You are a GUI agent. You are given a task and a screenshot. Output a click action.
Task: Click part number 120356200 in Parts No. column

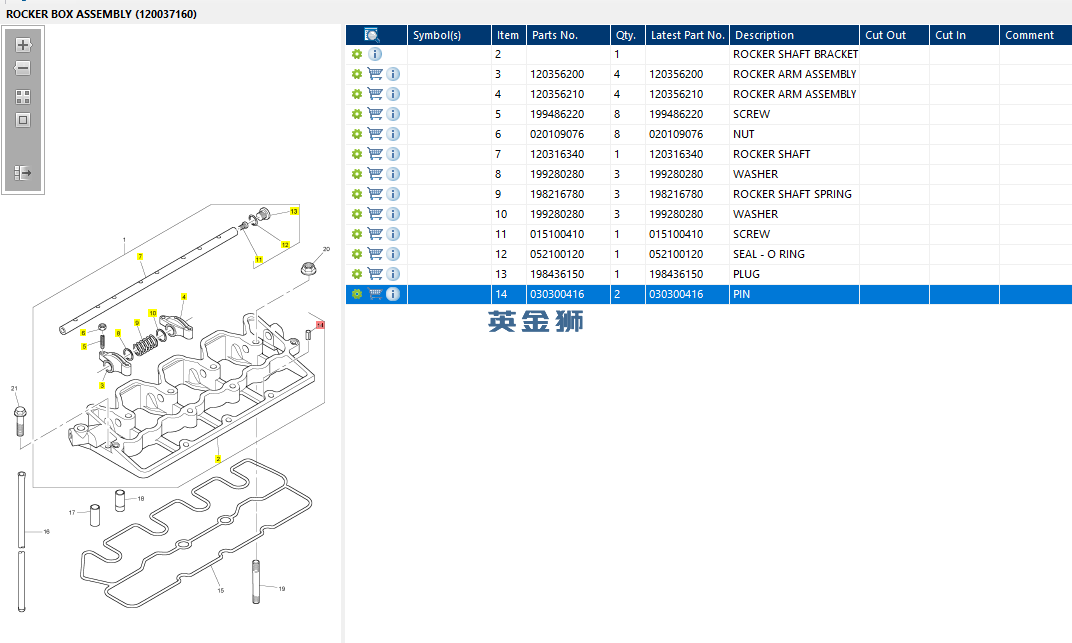pyautogui.click(x=557, y=74)
